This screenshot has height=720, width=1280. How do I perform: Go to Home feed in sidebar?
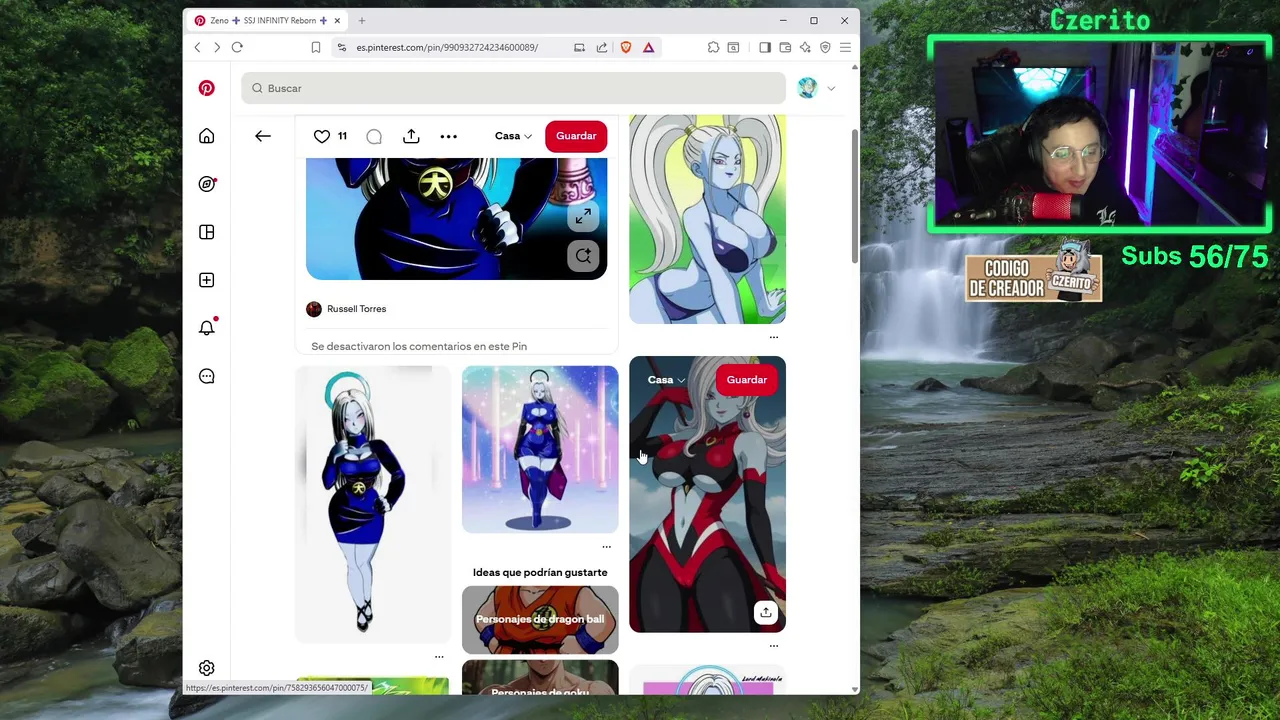[x=206, y=136]
